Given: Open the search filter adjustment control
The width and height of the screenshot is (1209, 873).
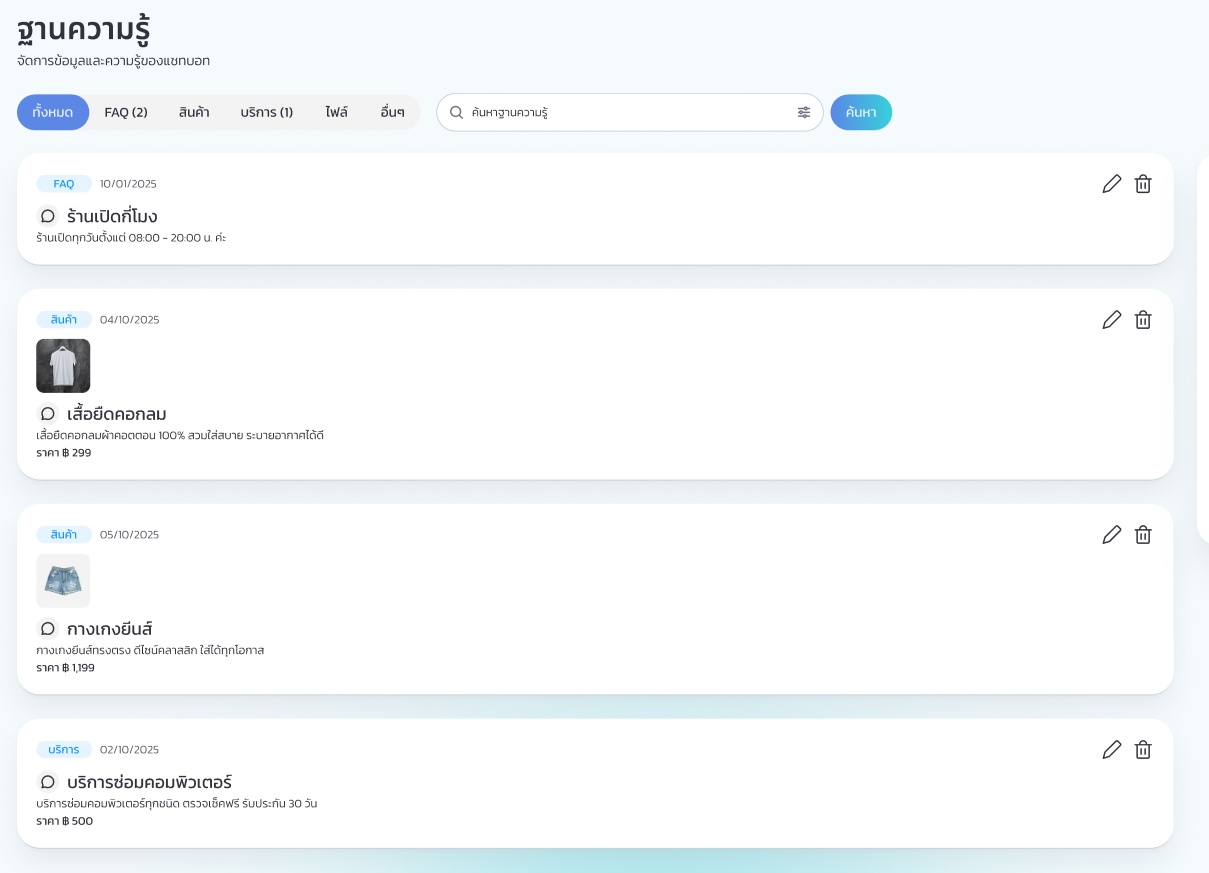Looking at the screenshot, I should [x=803, y=112].
